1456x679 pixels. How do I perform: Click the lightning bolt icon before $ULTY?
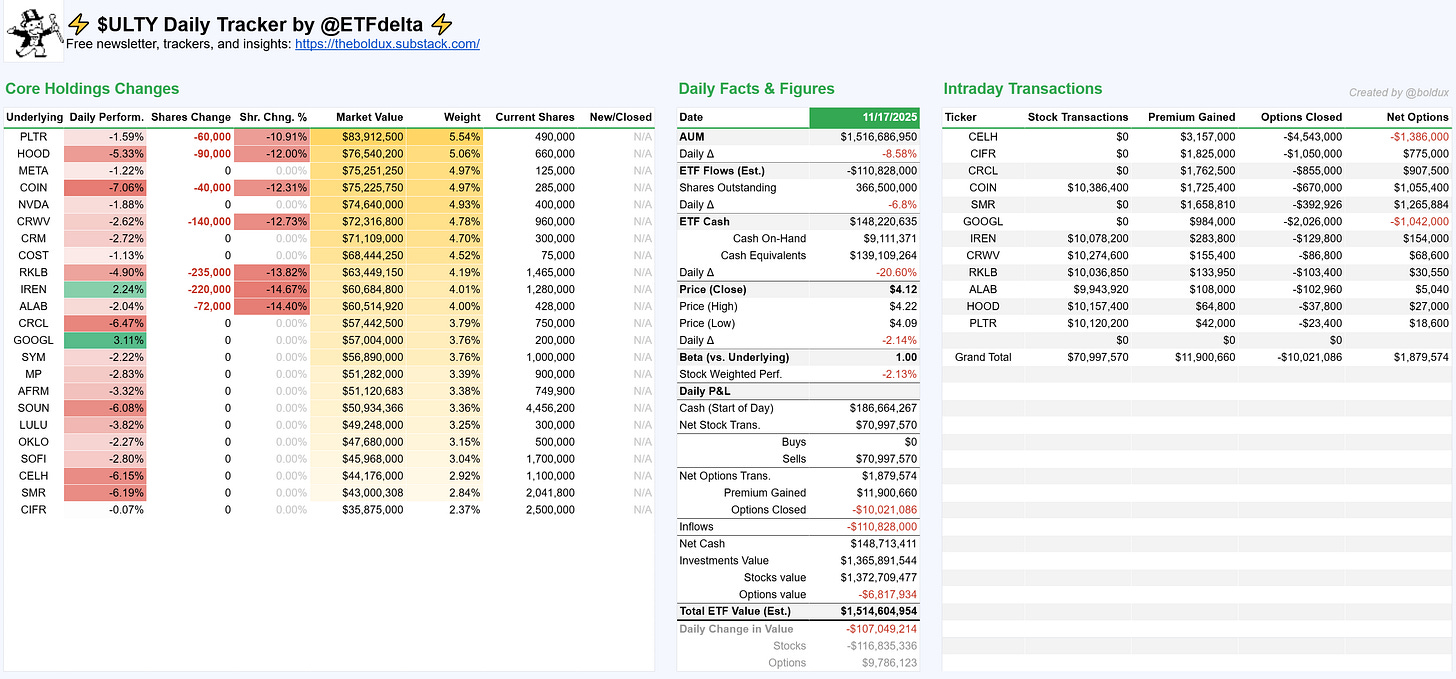pos(80,25)
